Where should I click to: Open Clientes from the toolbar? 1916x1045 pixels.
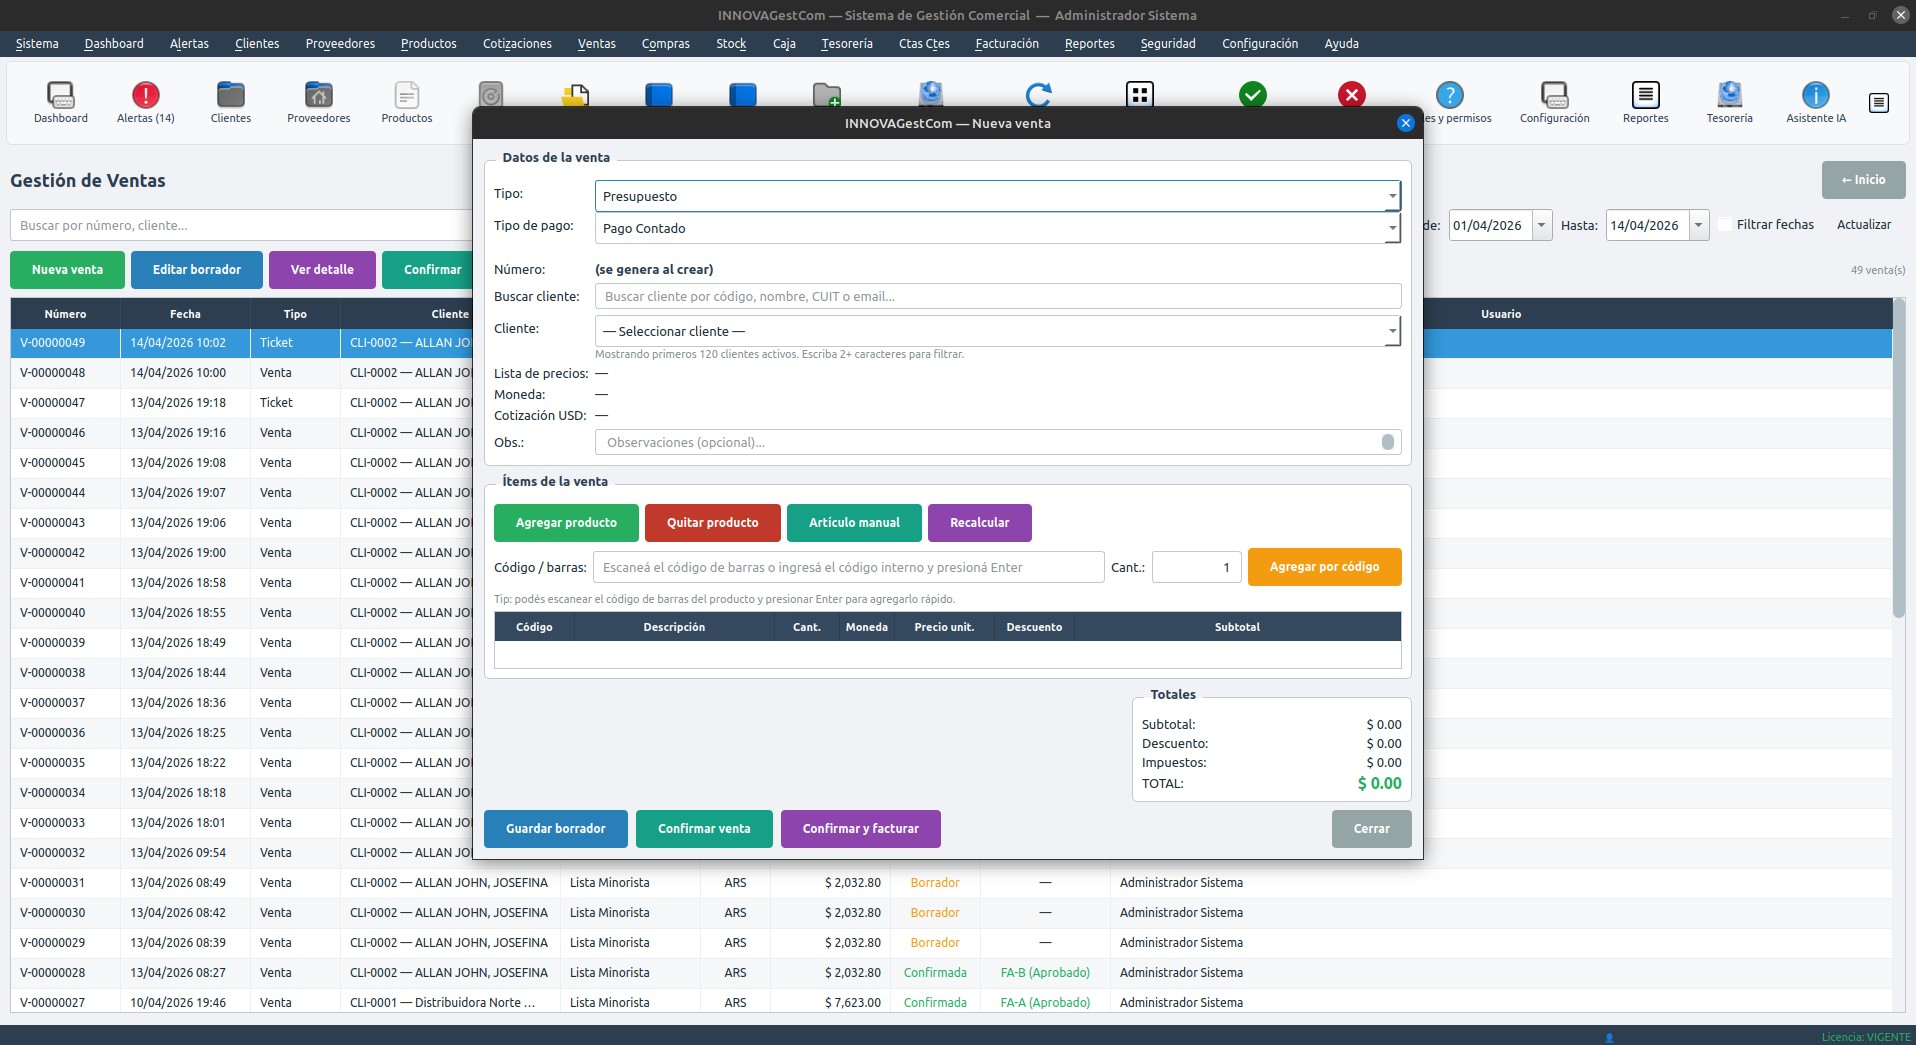point(230,102)
